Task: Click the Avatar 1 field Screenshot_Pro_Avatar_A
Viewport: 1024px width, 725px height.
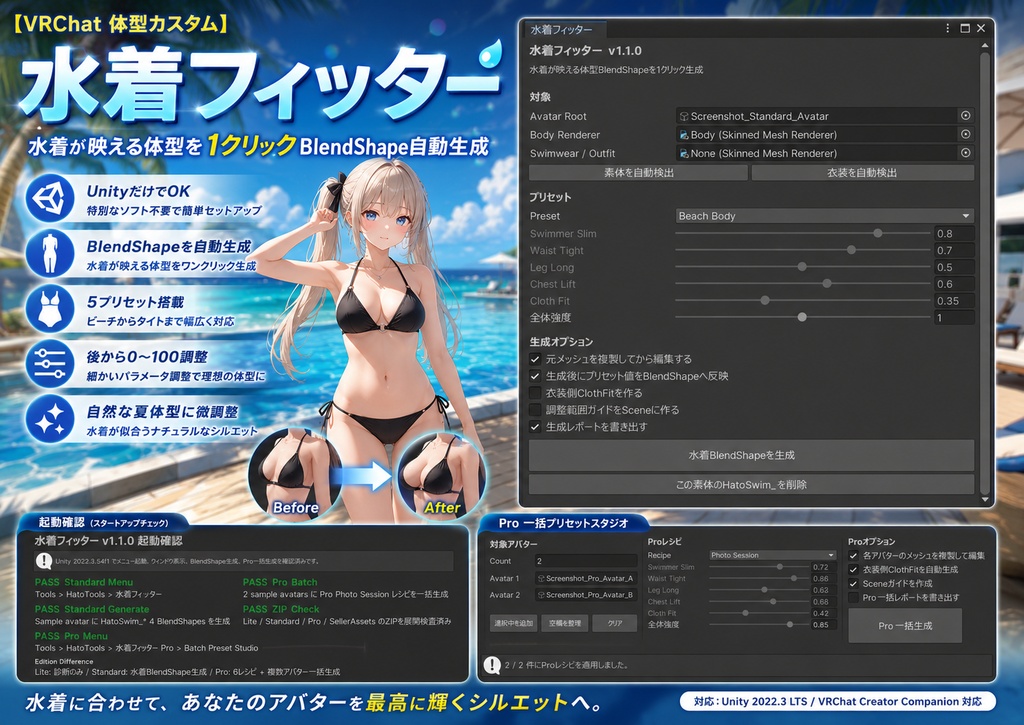Action: [x=586, y=578]
